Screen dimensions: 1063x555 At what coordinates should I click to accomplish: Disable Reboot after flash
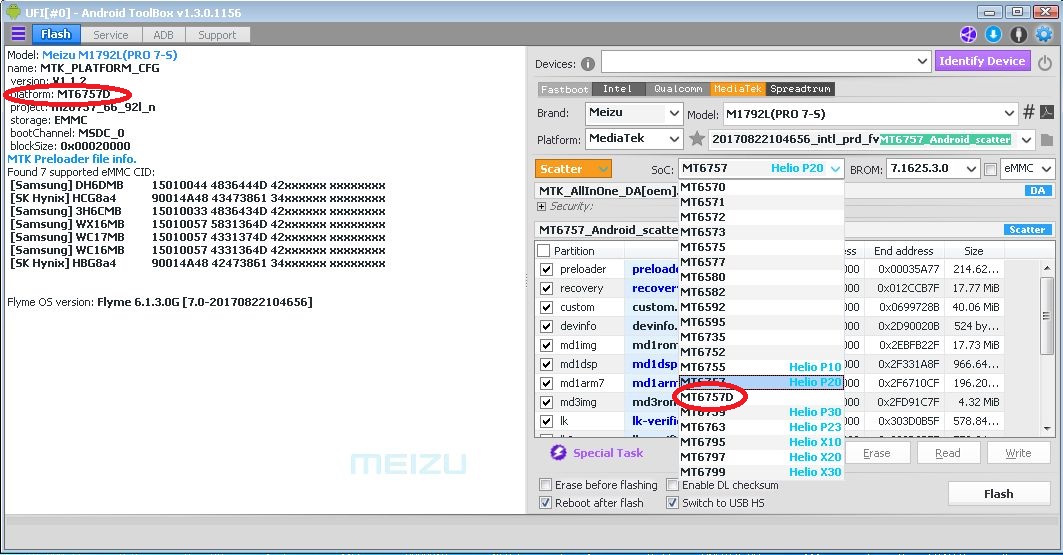[x=545, y=503]
